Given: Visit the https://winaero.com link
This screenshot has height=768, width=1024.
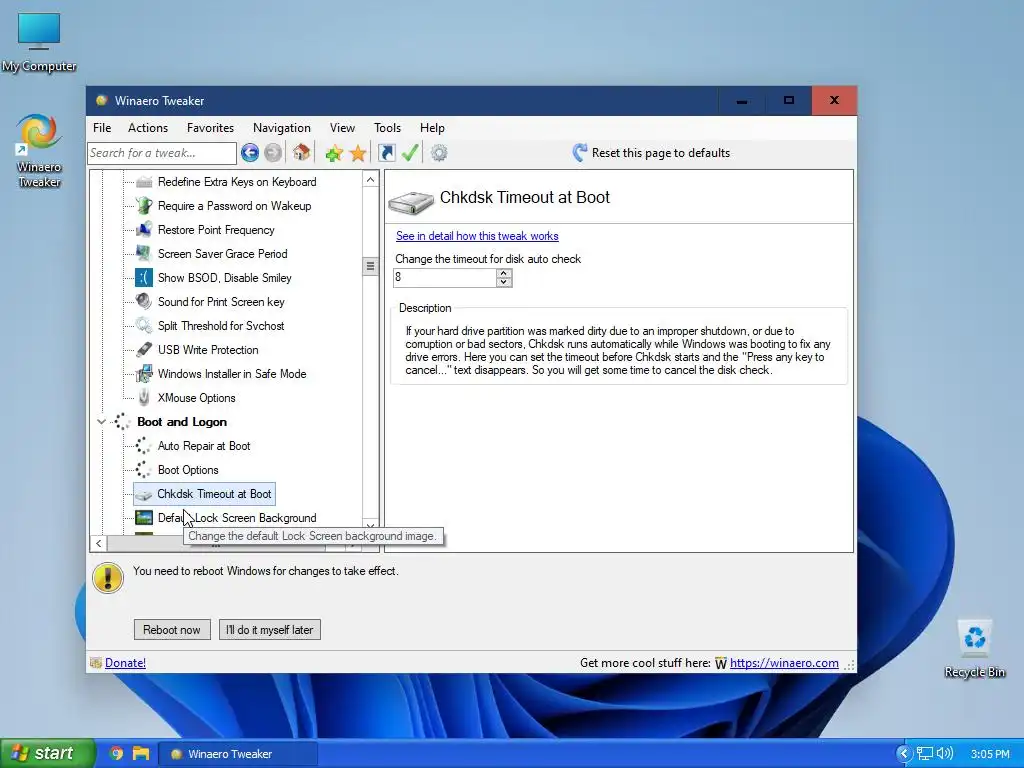Looking at the screenshot, I should click(x=784, y=663).
